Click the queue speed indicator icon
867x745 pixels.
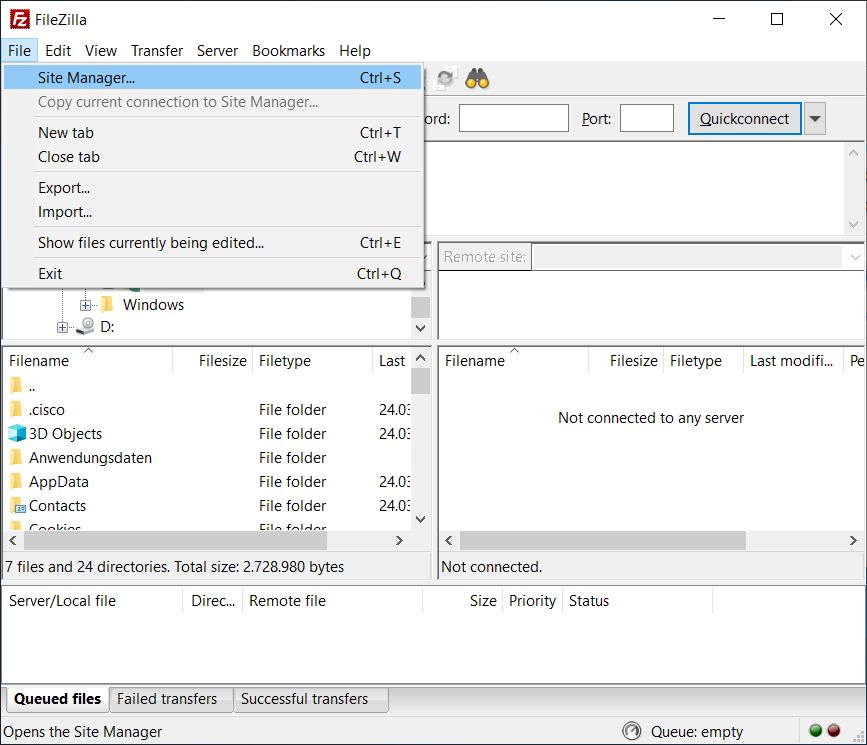click(631, 731)
